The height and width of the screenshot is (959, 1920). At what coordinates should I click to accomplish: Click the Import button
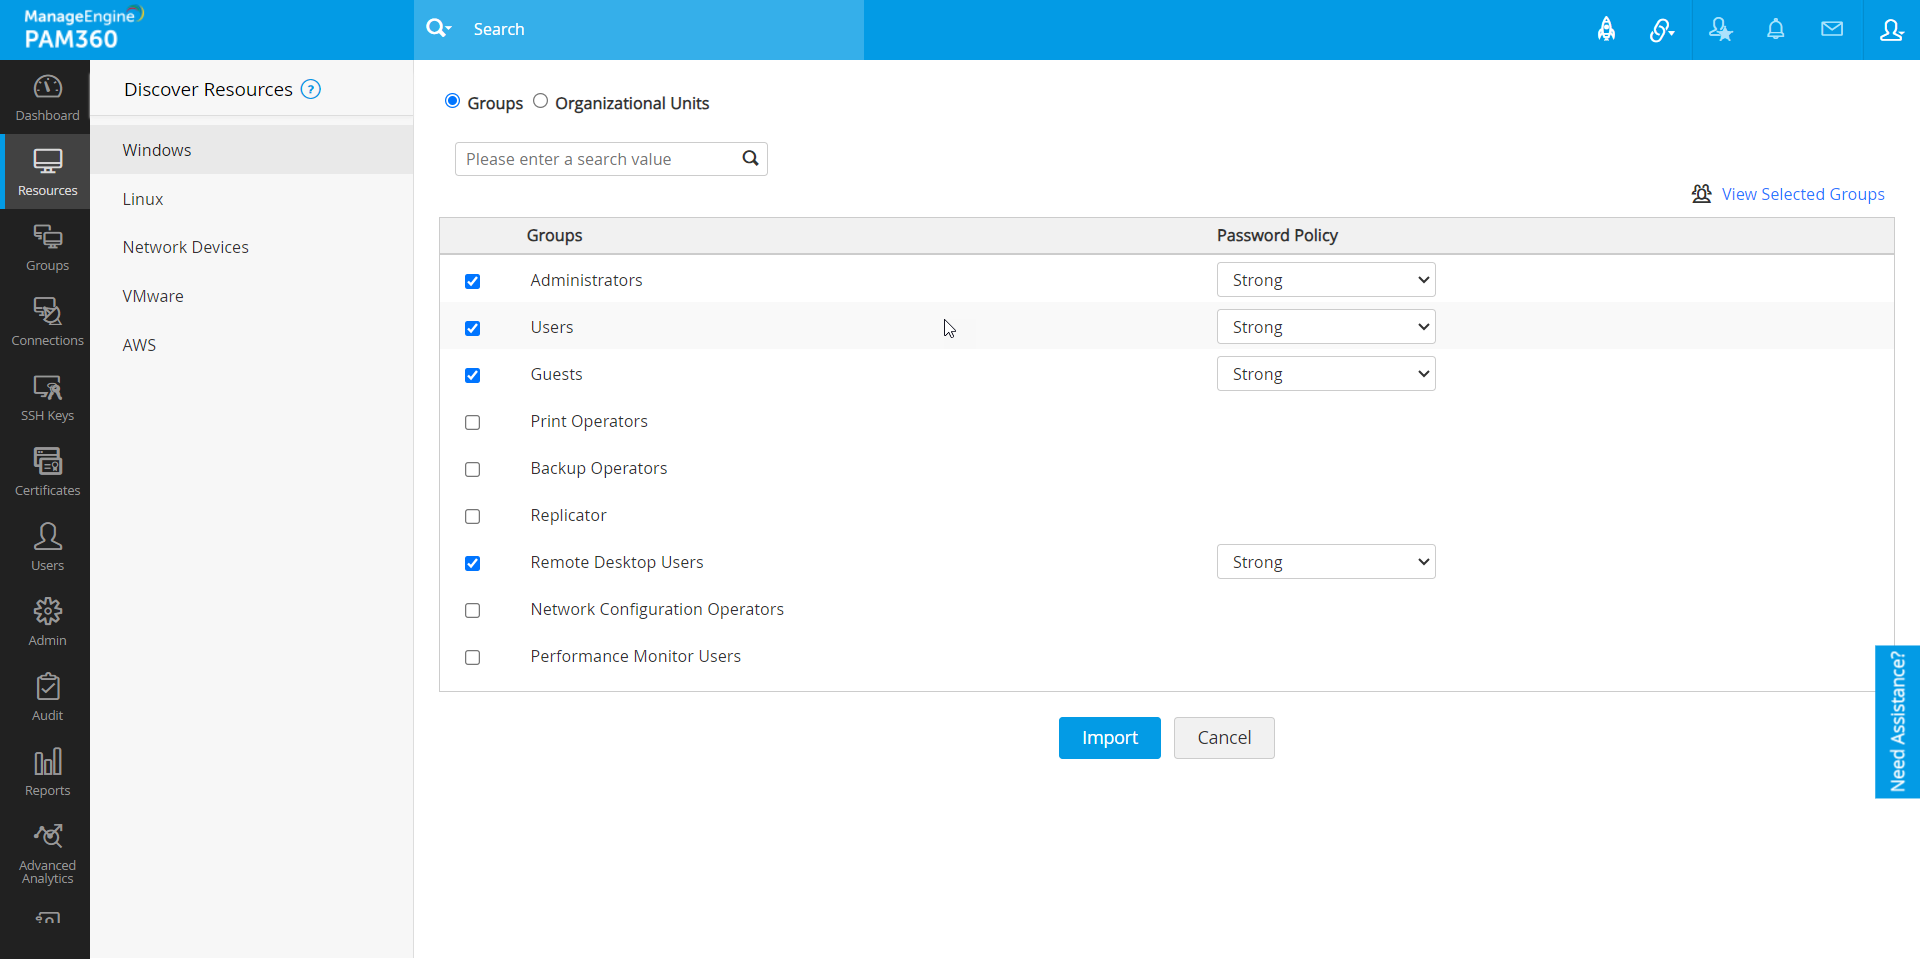point(1109,738)
